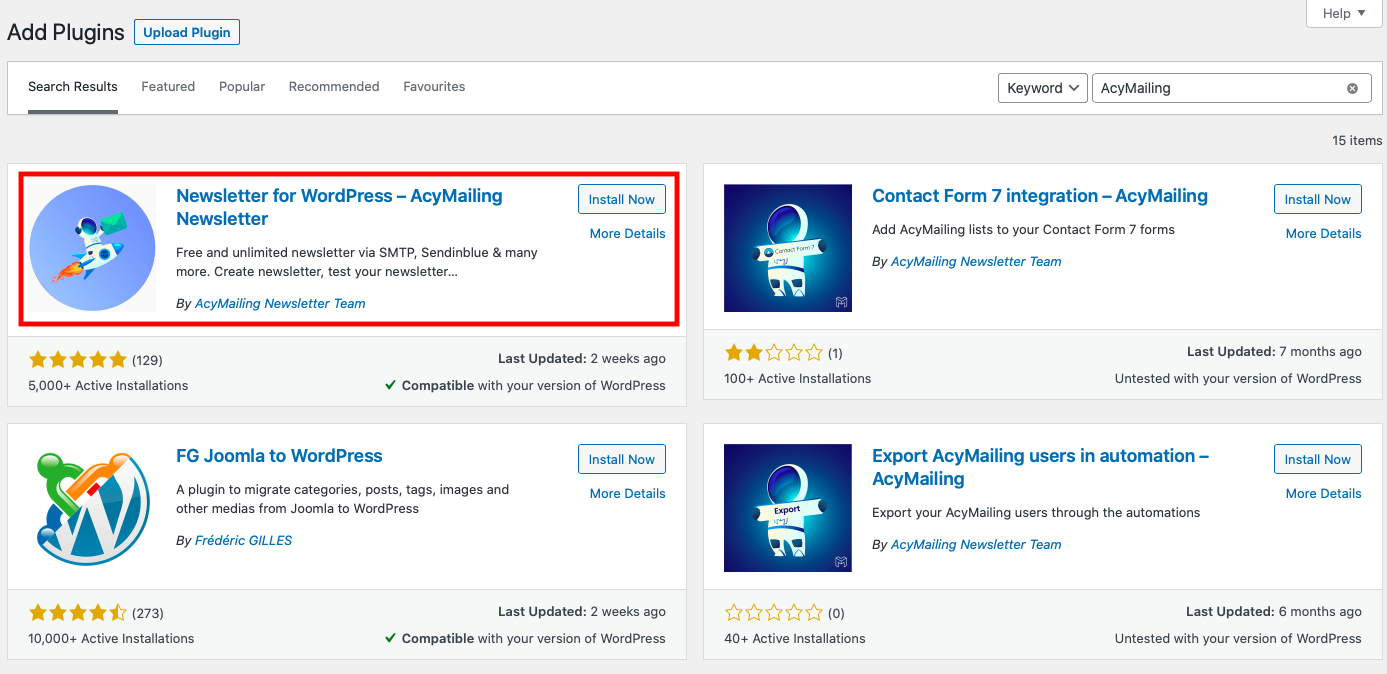Click 'Last Updated: 6 months ago' text
Viewport: 1387px width, 674px height.
click(x=1274, y=612)
